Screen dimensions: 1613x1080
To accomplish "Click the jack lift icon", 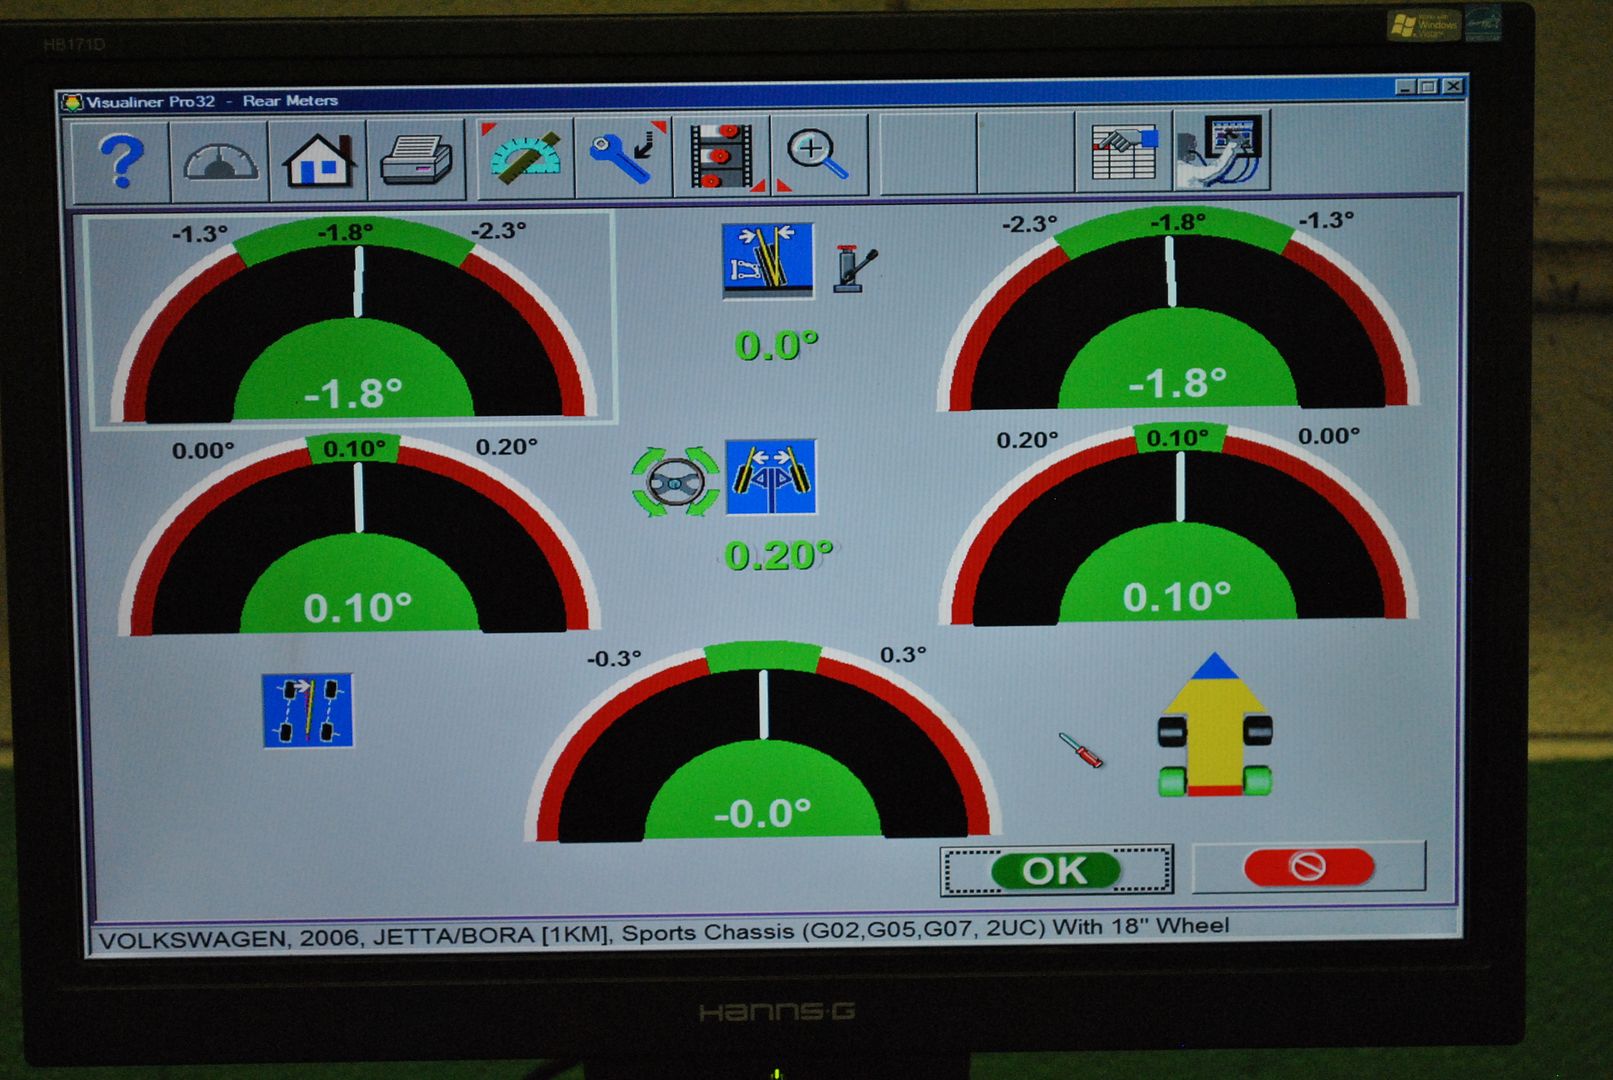I will pos(855,268).
